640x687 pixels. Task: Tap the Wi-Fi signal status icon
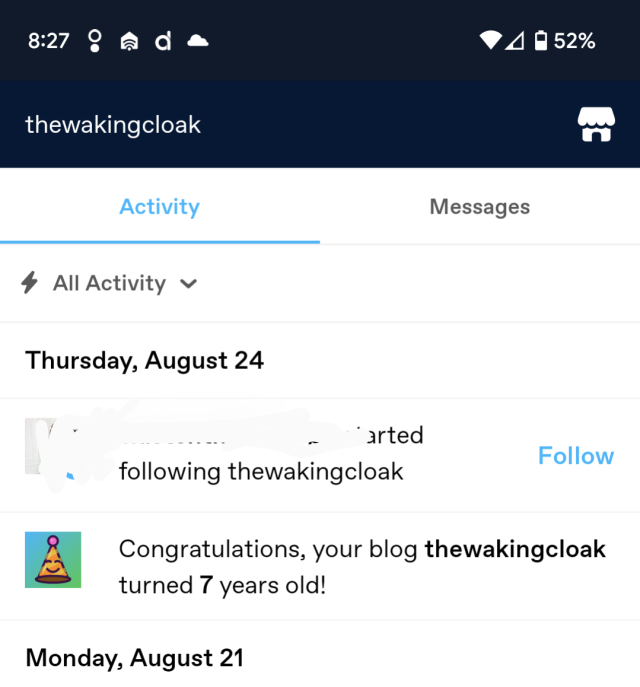tap(490, 41)
